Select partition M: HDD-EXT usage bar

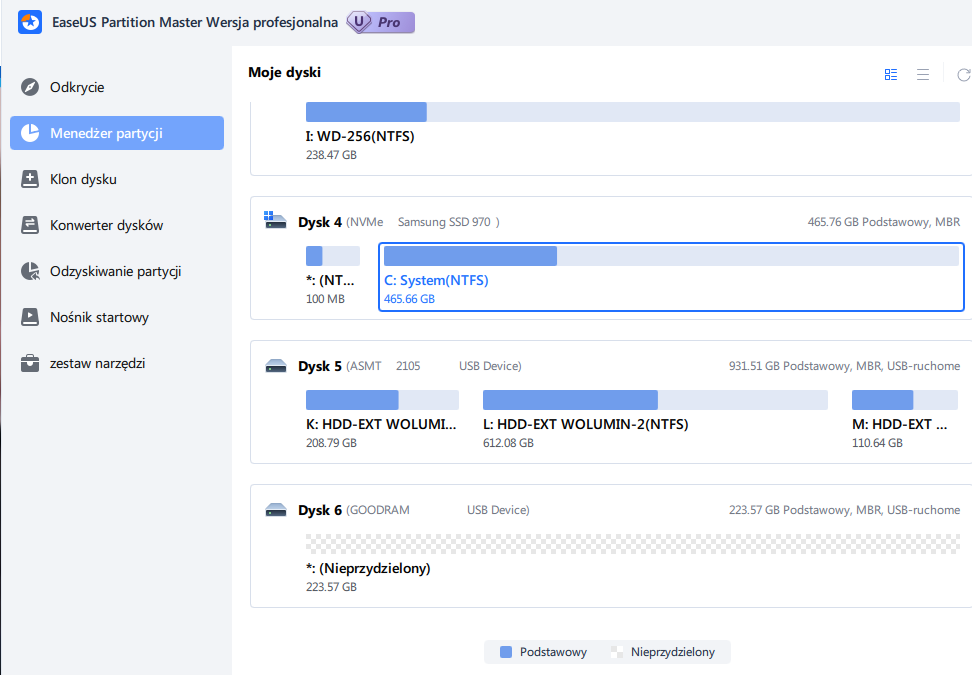pos(904,400)
